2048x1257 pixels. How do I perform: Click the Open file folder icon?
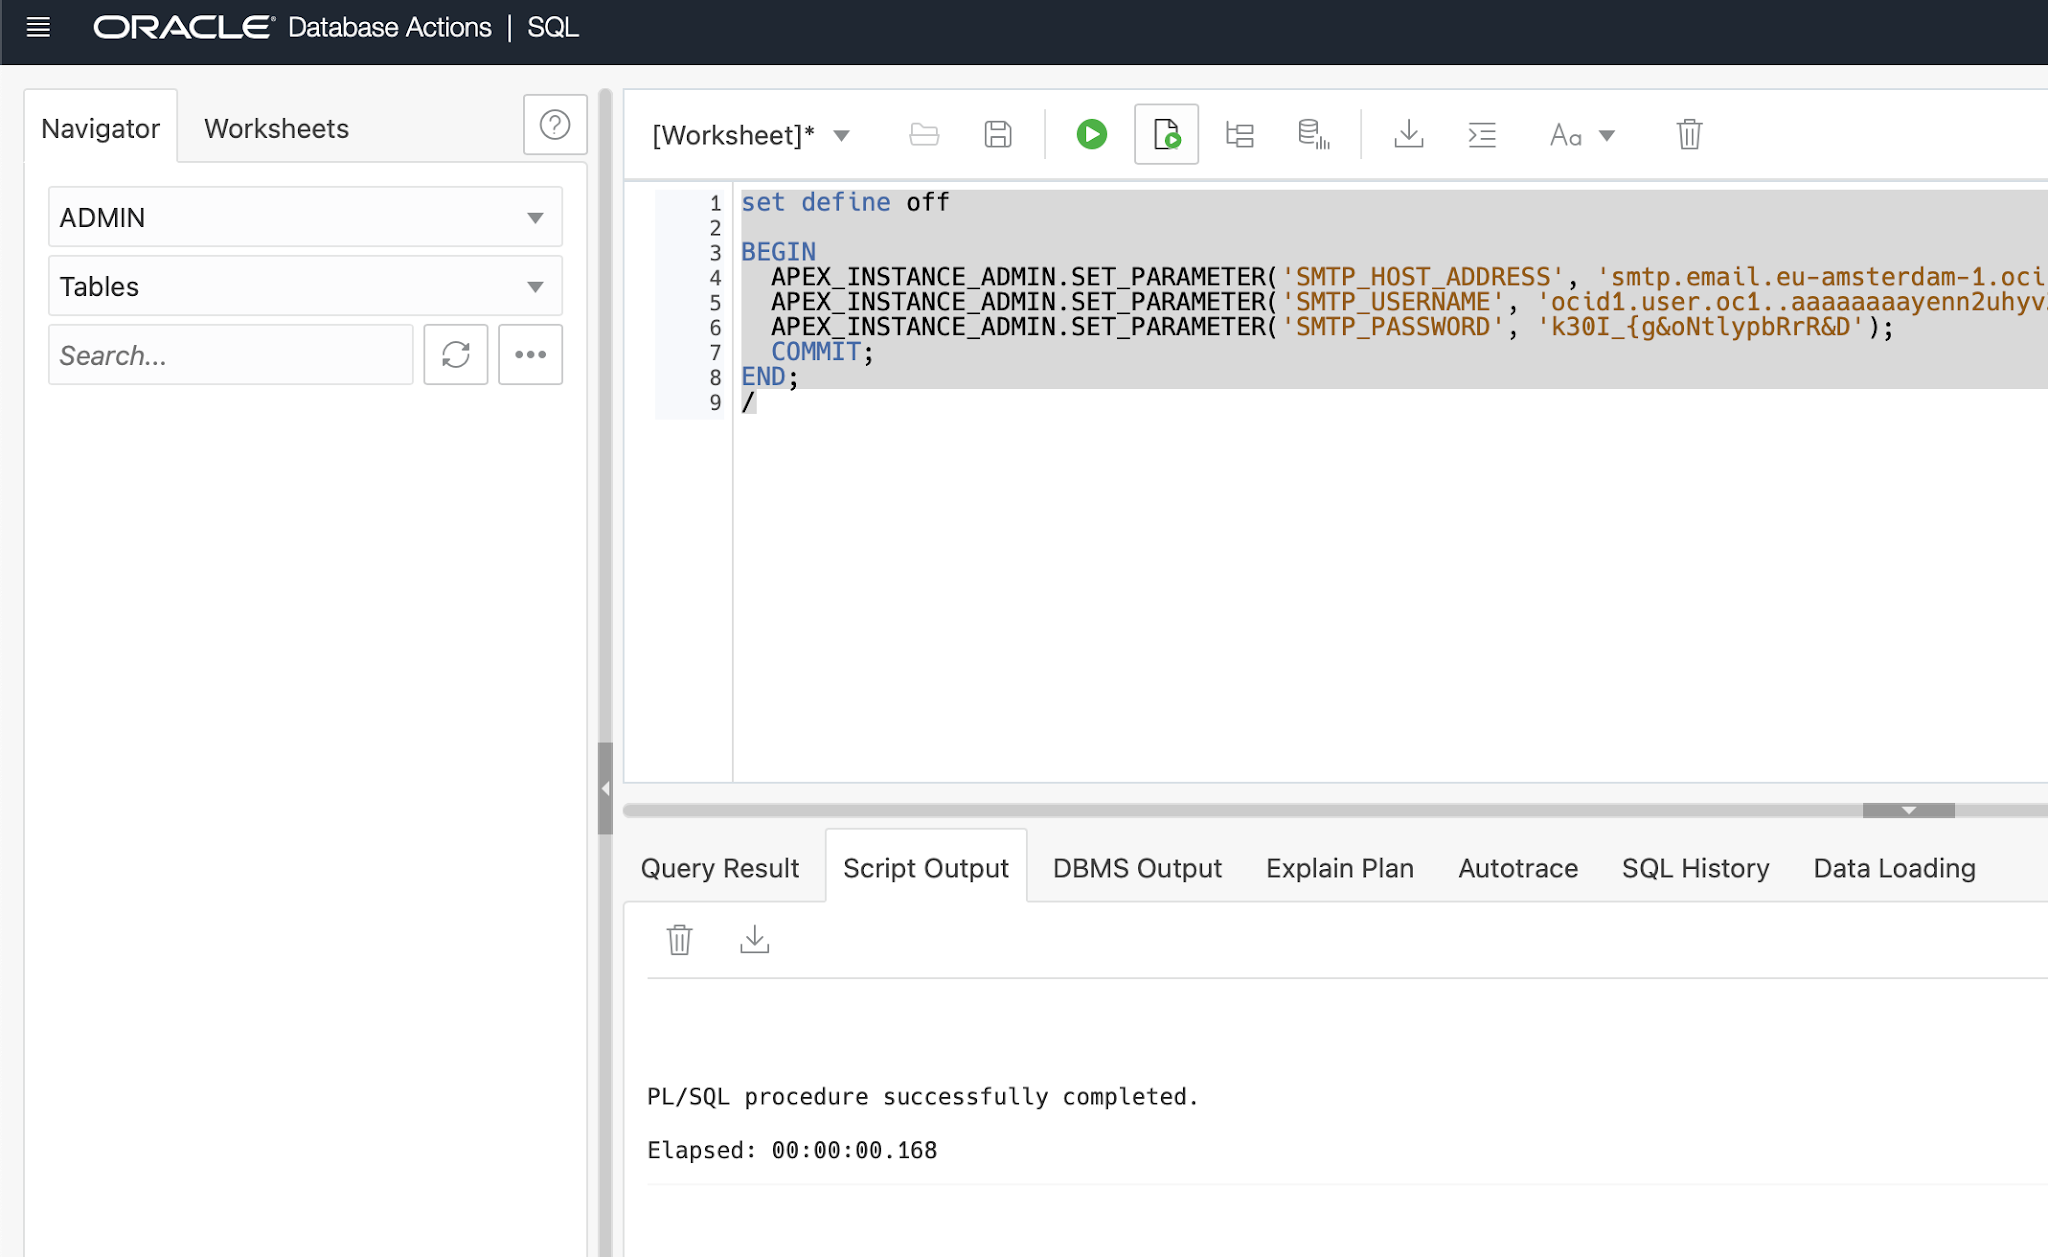pyautogui.click(x=924, y=134)
